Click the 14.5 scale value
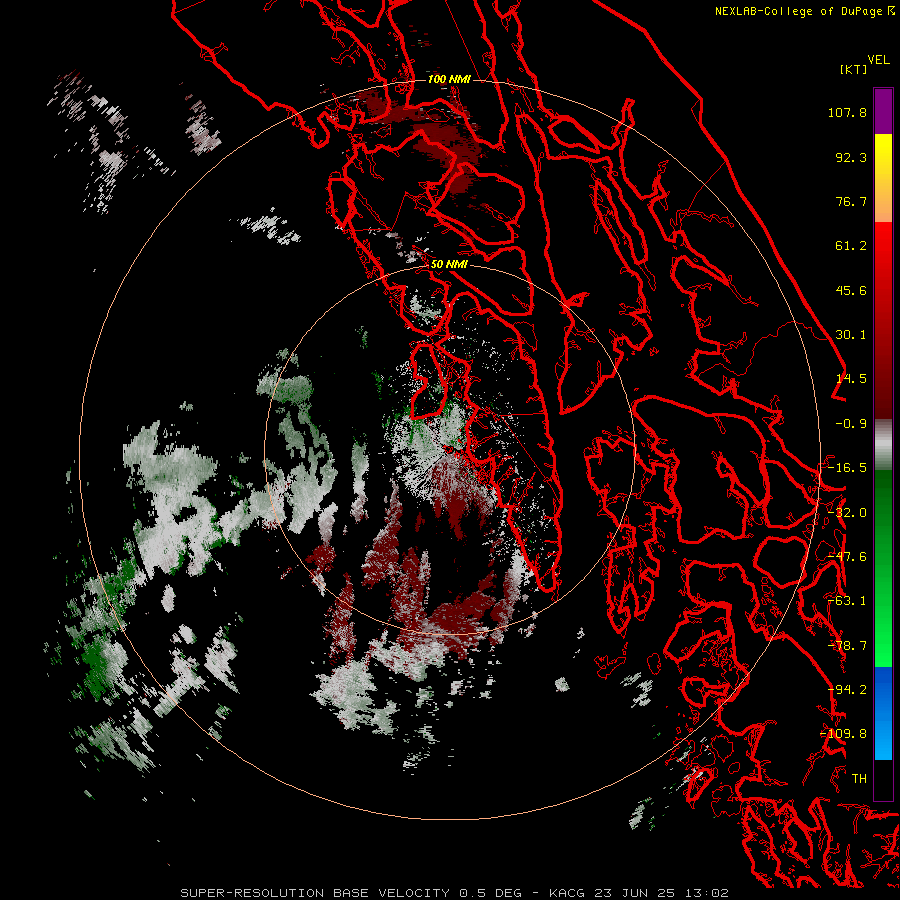The width and height of the screenshot is (900, 900). tap(851, 379)
